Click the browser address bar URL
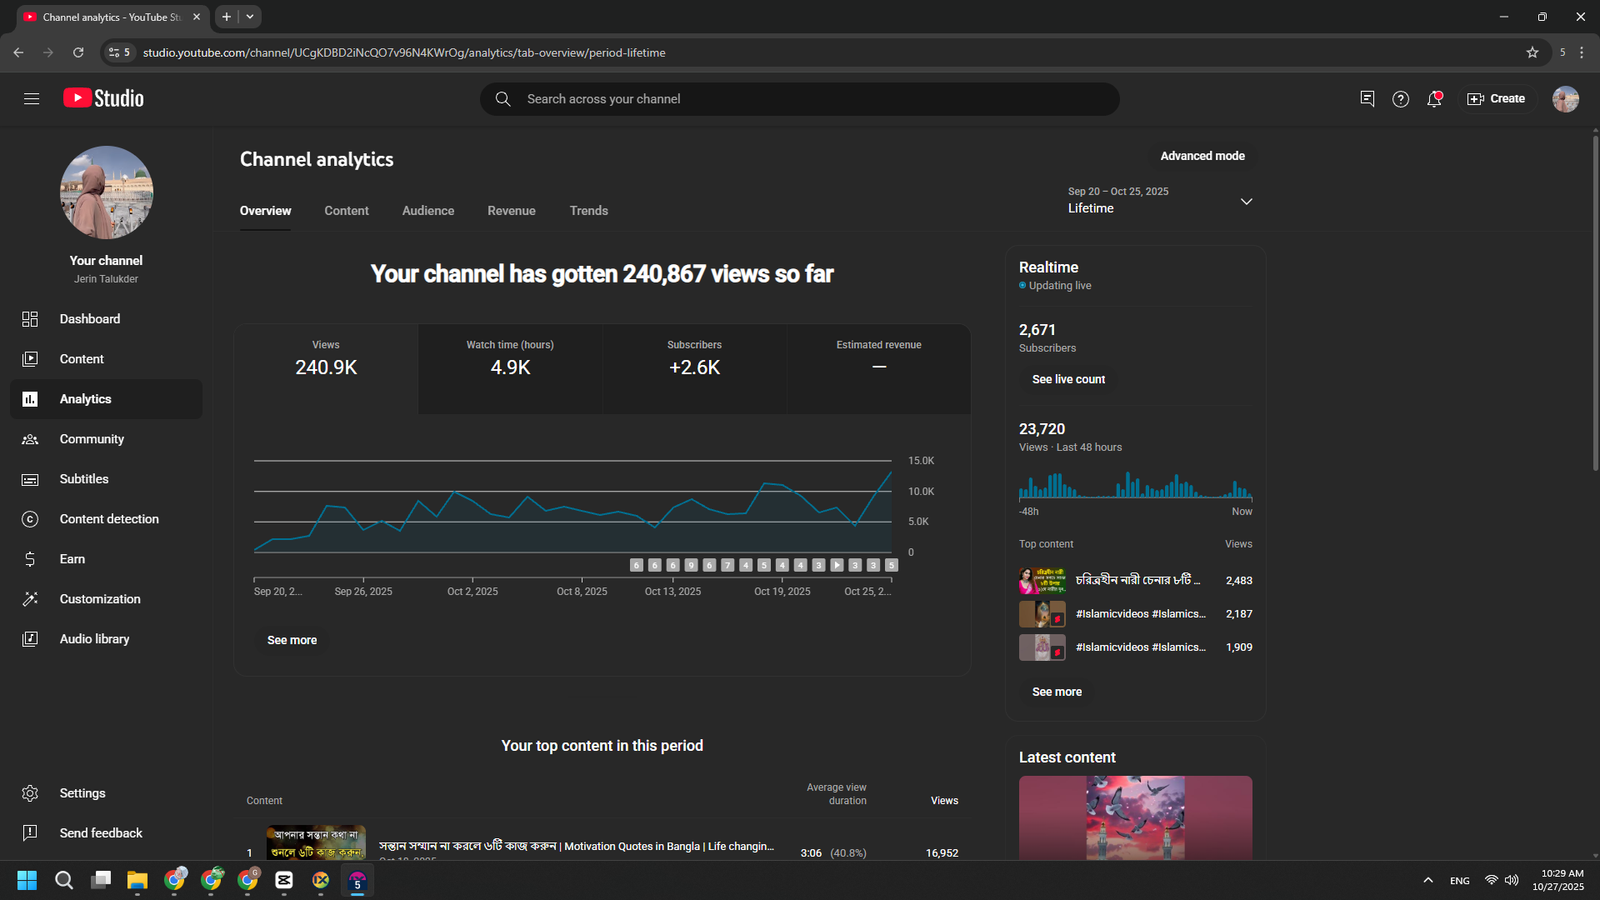 pyautogui.click(x=404, y=52)
